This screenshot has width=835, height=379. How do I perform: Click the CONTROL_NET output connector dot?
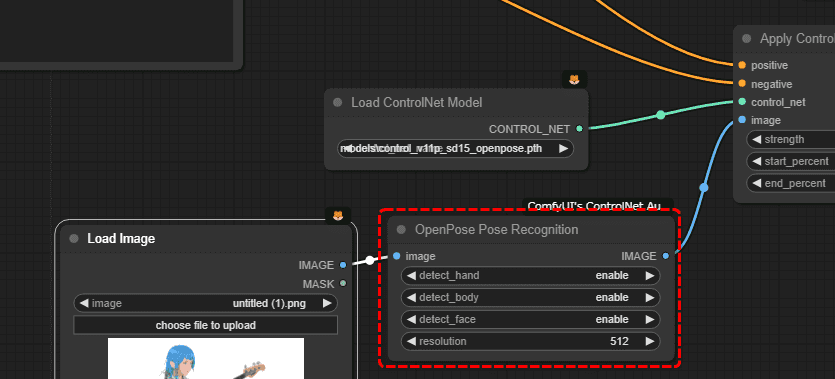(x=579, y=129)
